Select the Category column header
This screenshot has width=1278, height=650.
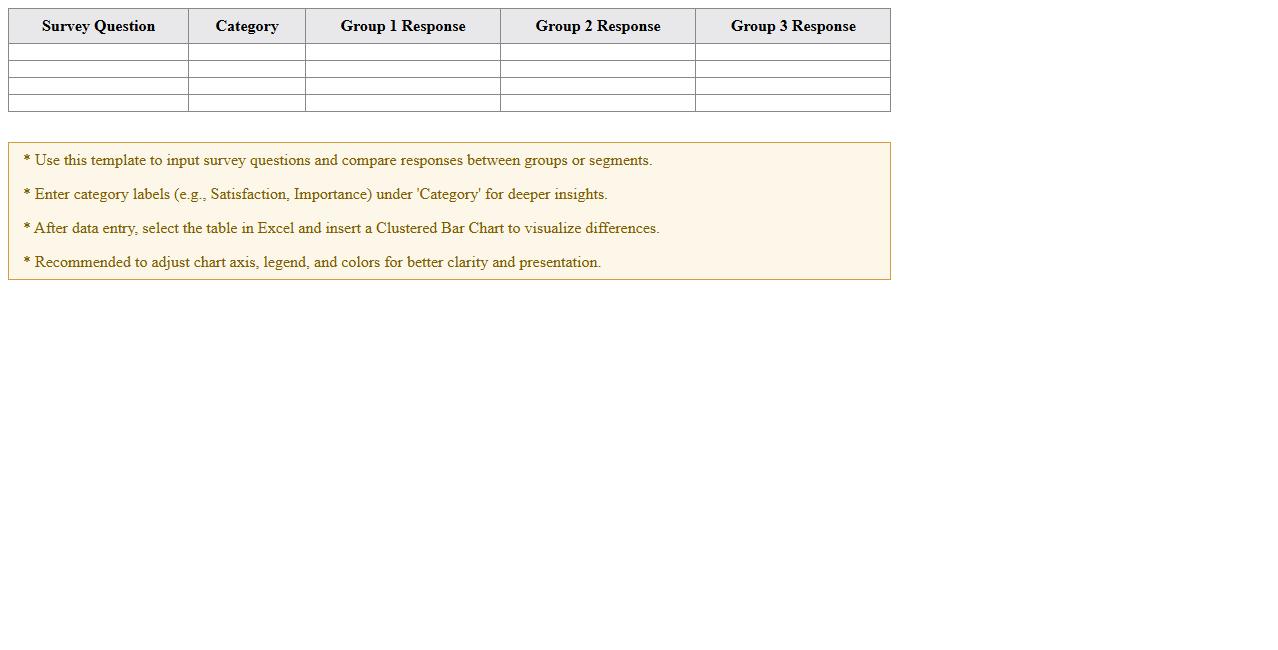coord(247,26)
